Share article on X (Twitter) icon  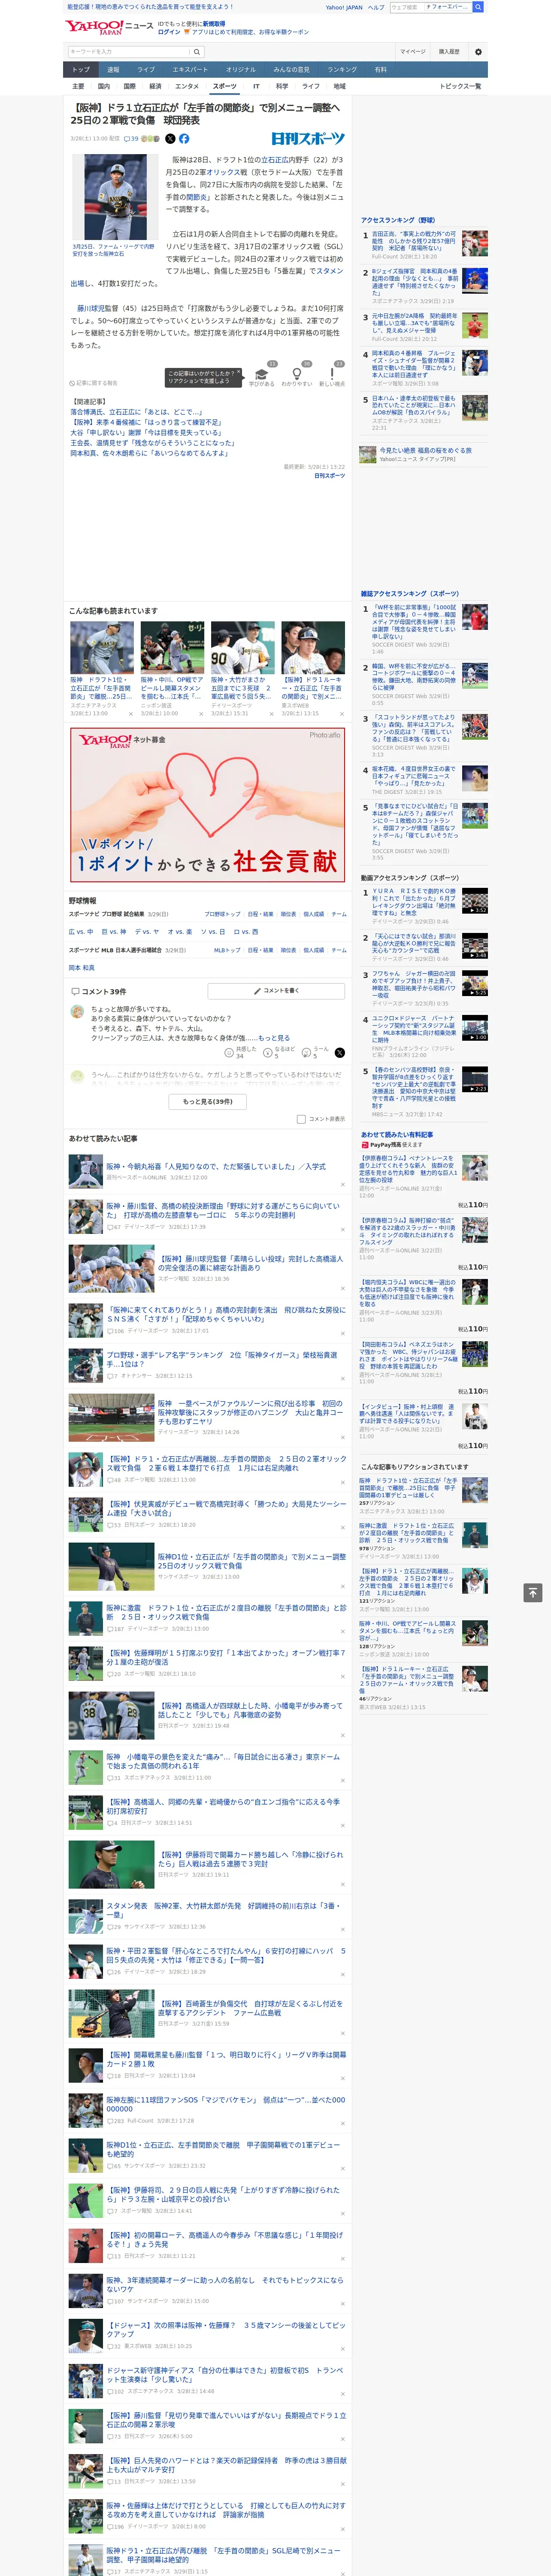(x=170, y=139)
